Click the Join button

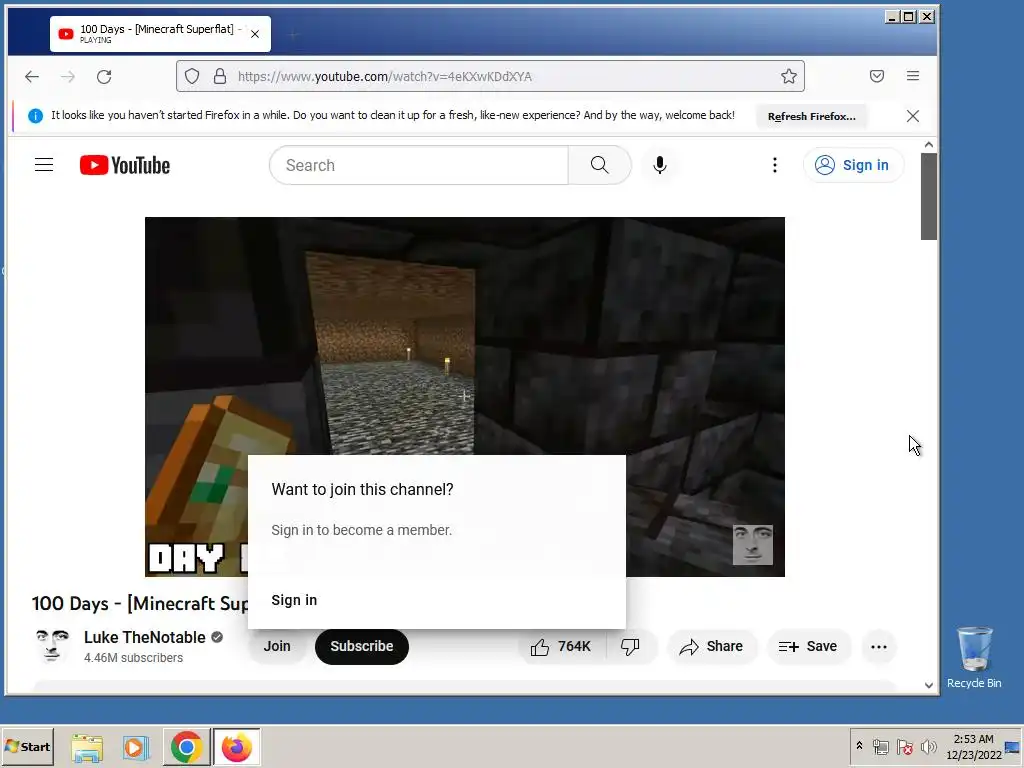277,647
